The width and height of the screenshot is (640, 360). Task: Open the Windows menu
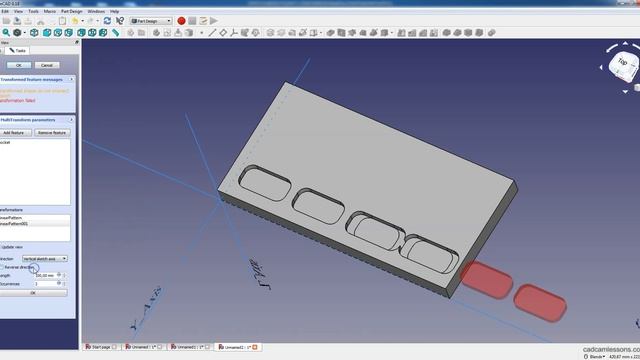click(x=96, y=11)
